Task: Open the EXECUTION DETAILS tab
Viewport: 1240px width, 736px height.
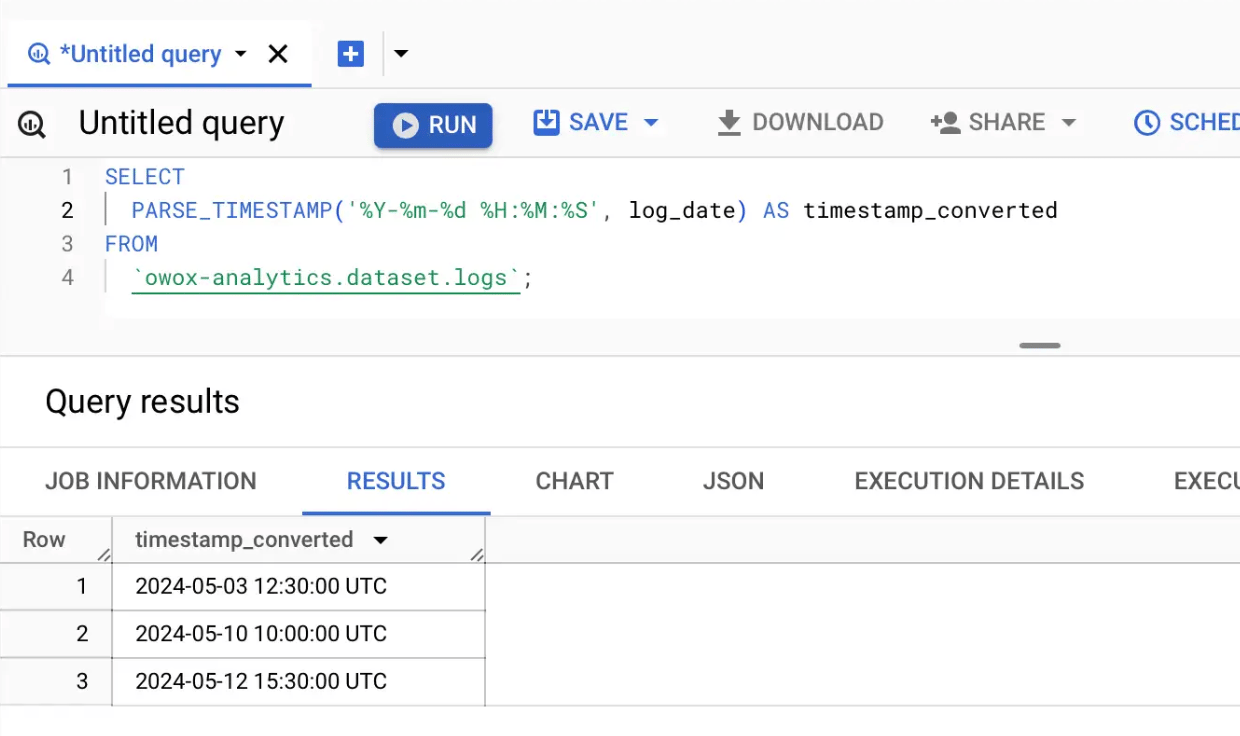Action: tap(969, 481)
